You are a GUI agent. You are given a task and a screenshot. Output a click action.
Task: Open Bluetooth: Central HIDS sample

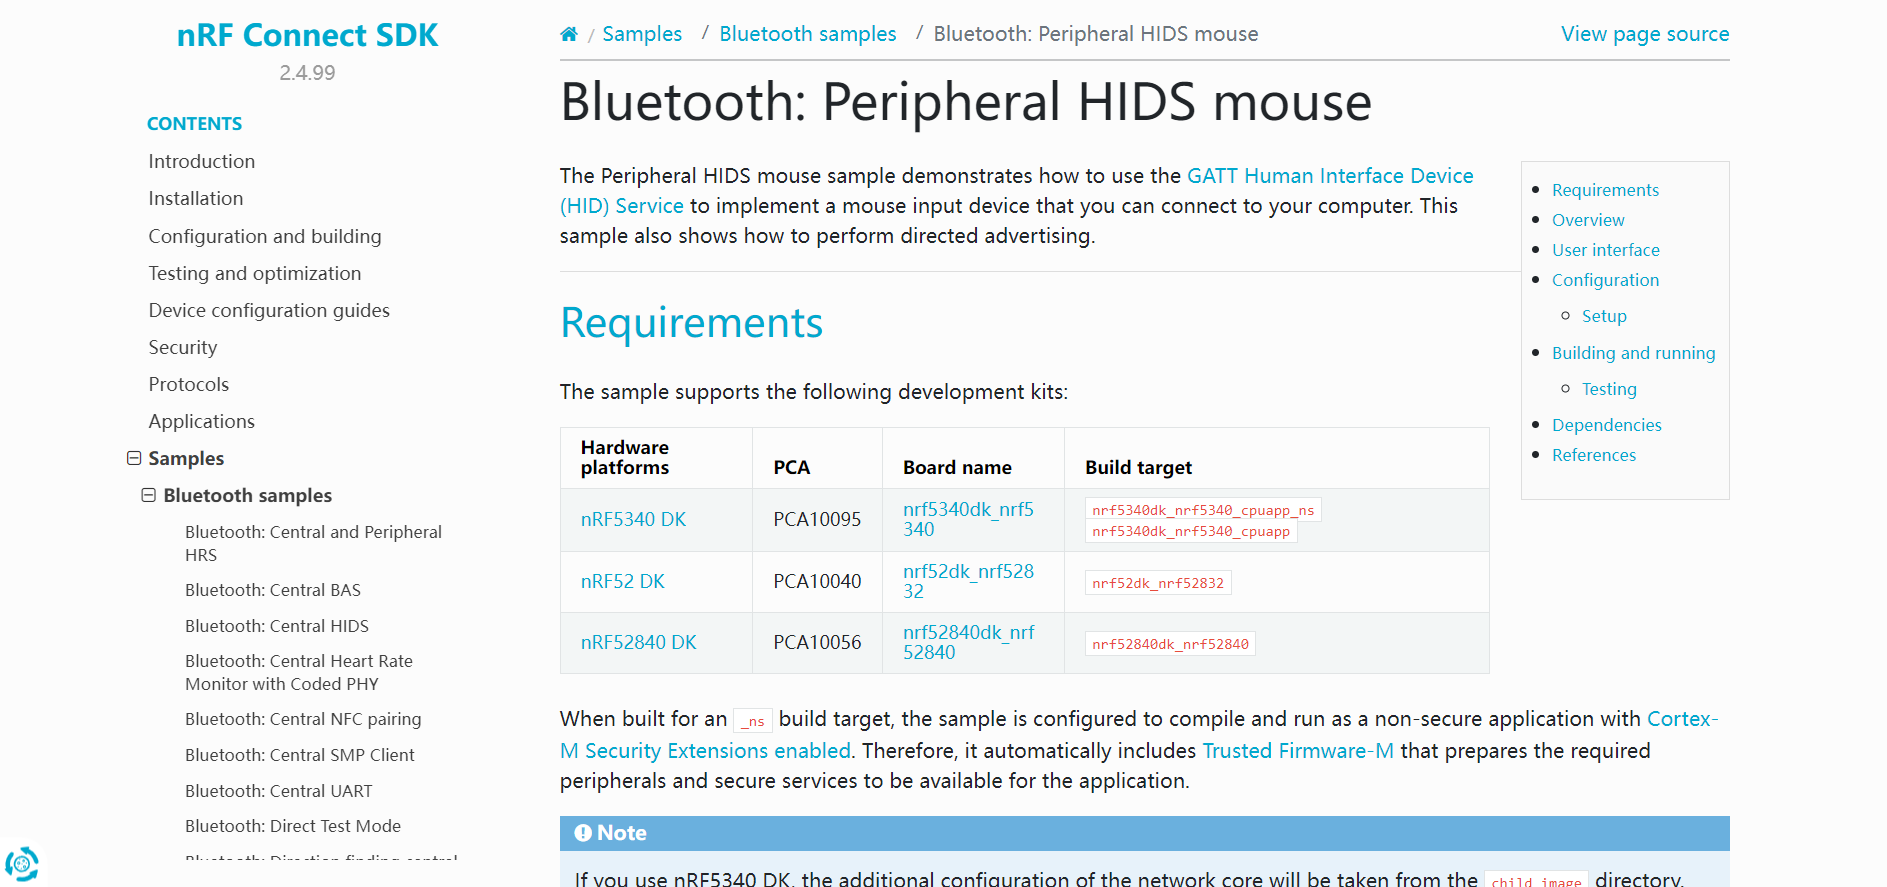pos(277,626)
